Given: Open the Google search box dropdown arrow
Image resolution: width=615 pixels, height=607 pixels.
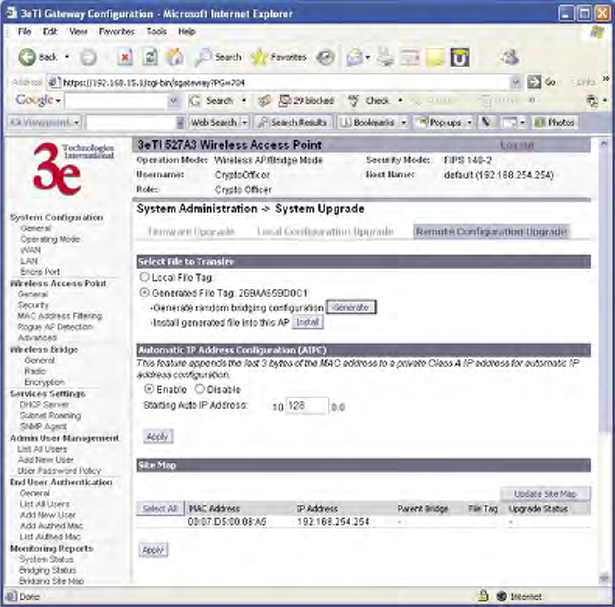Looking at the screenshot, I should [x=173, y=101].
